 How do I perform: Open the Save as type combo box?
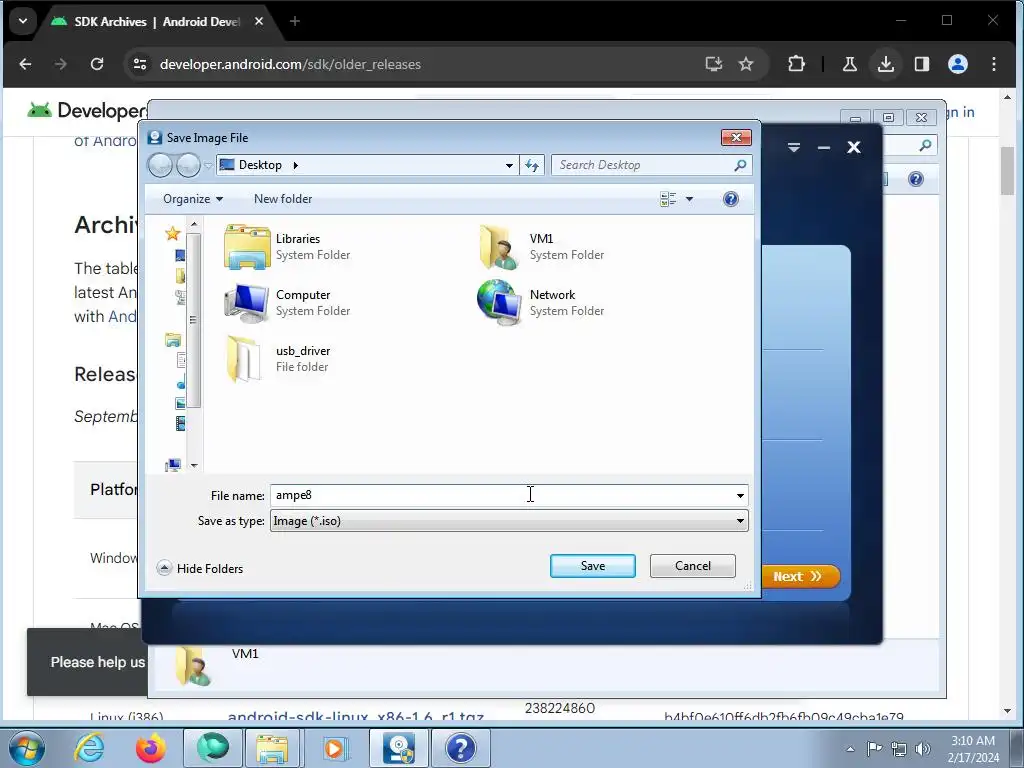click(x=509, y=520)
